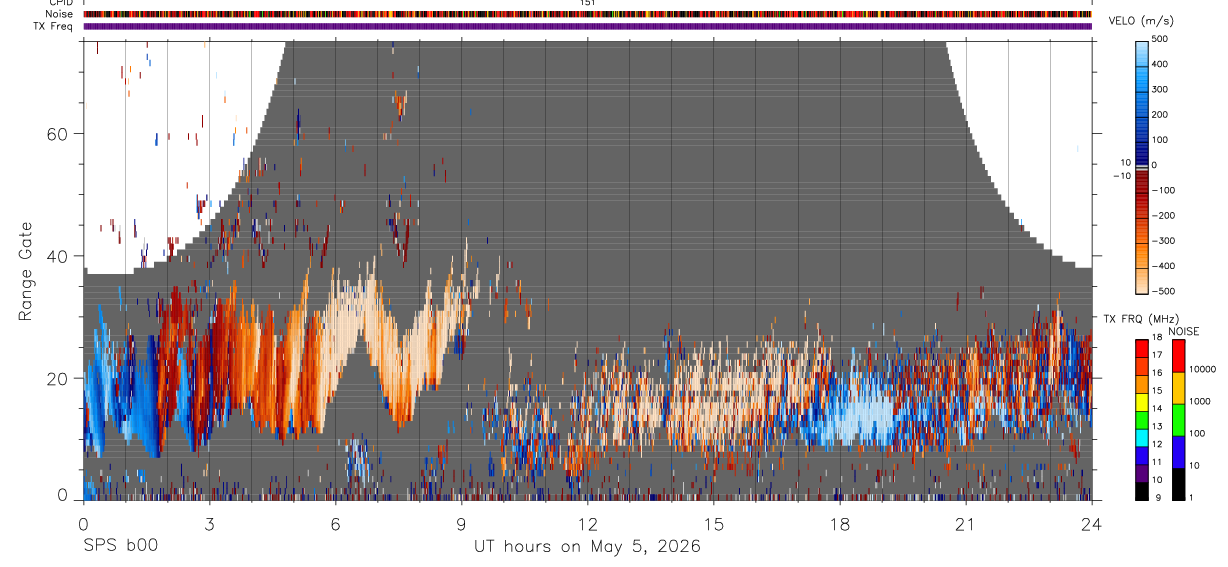Click the 9 tick on the UT hours axis

[x=461, y=523]
